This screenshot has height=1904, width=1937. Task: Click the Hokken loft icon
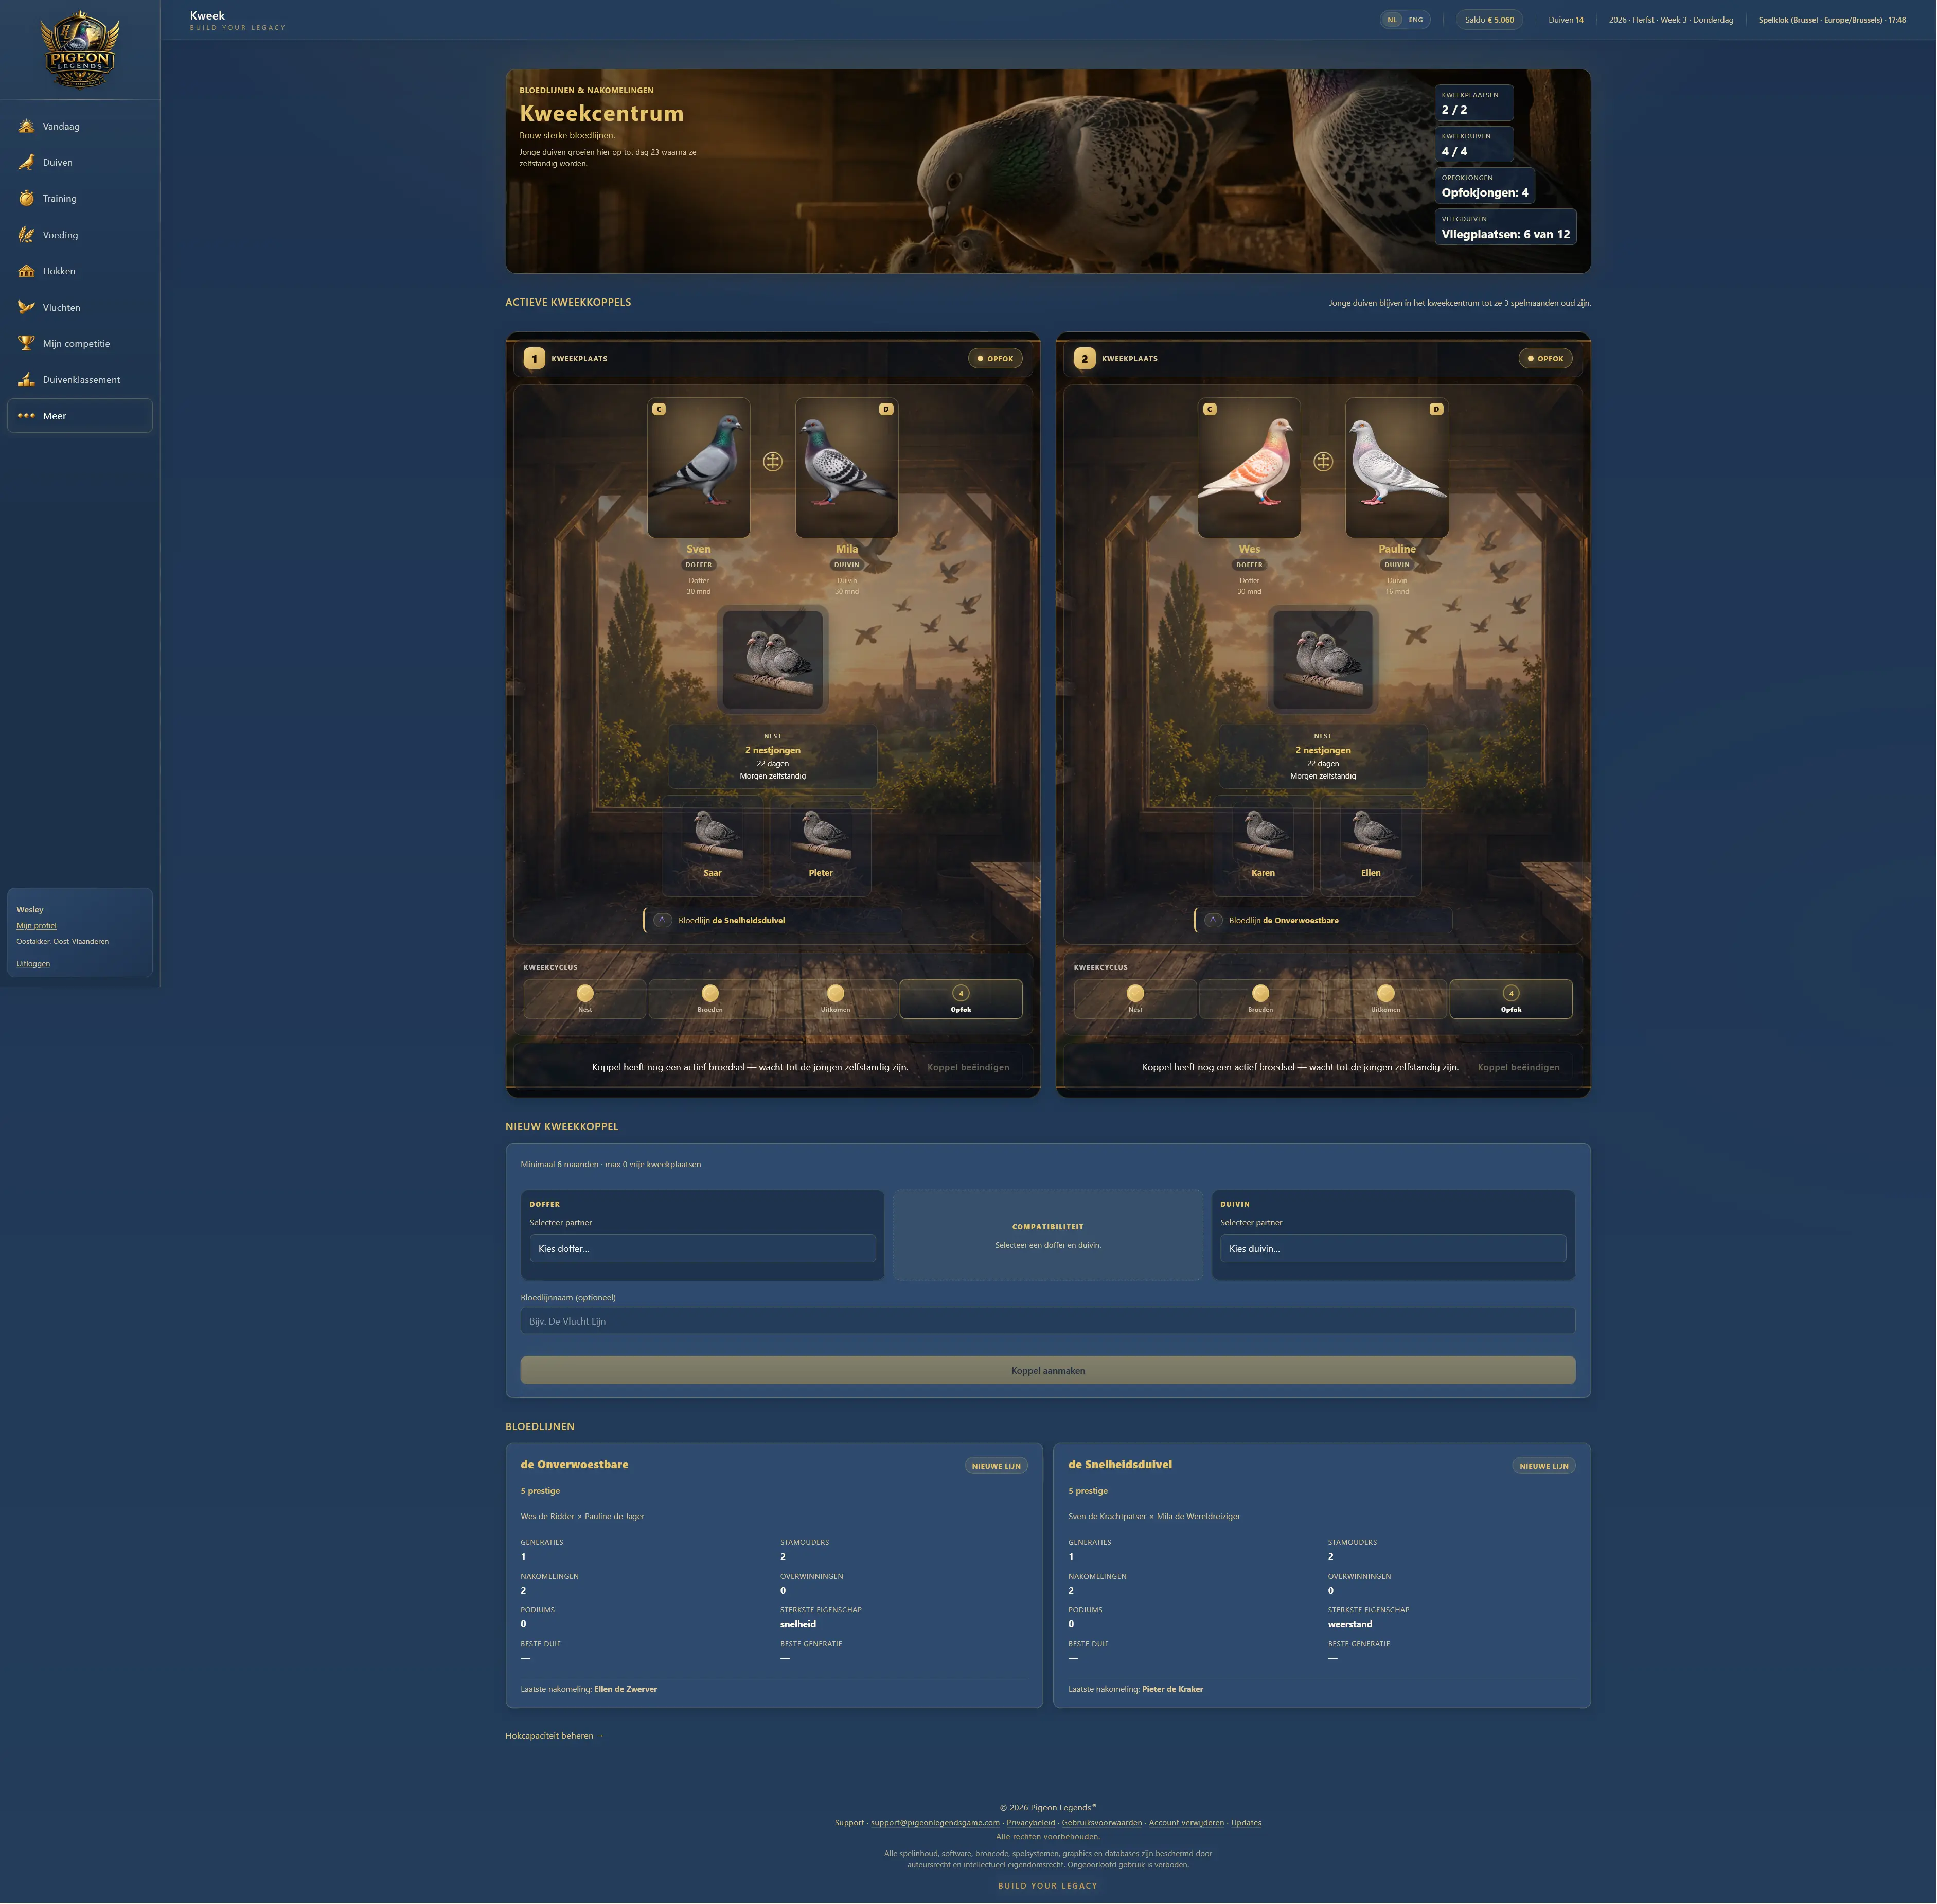coord(26,271)
